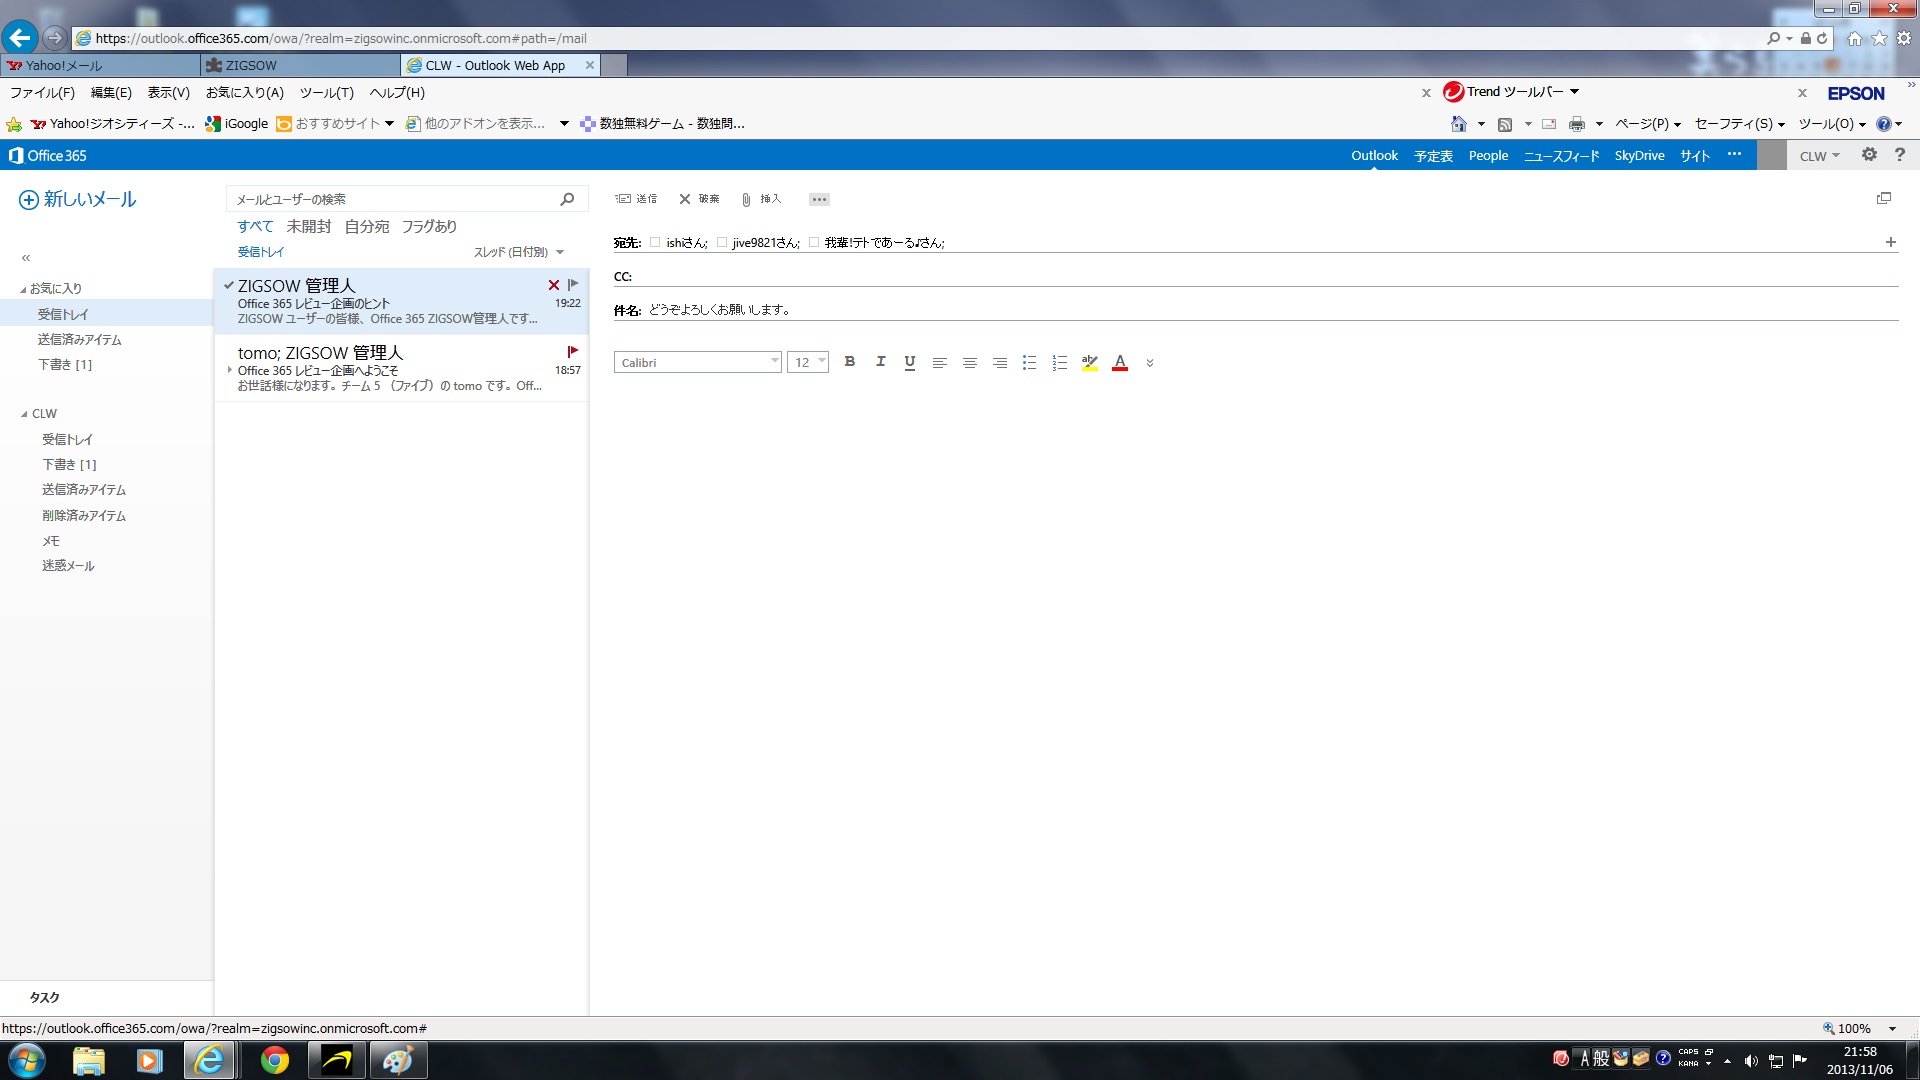Viewport: 1920px width, 1080px height.
Task: Click the 送信 send button
Action: tap(636, 199)
